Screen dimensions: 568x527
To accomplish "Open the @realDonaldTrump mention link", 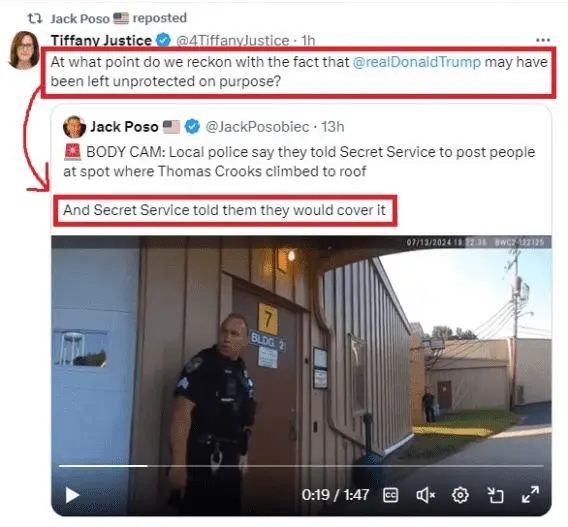I will coord(417,62).
